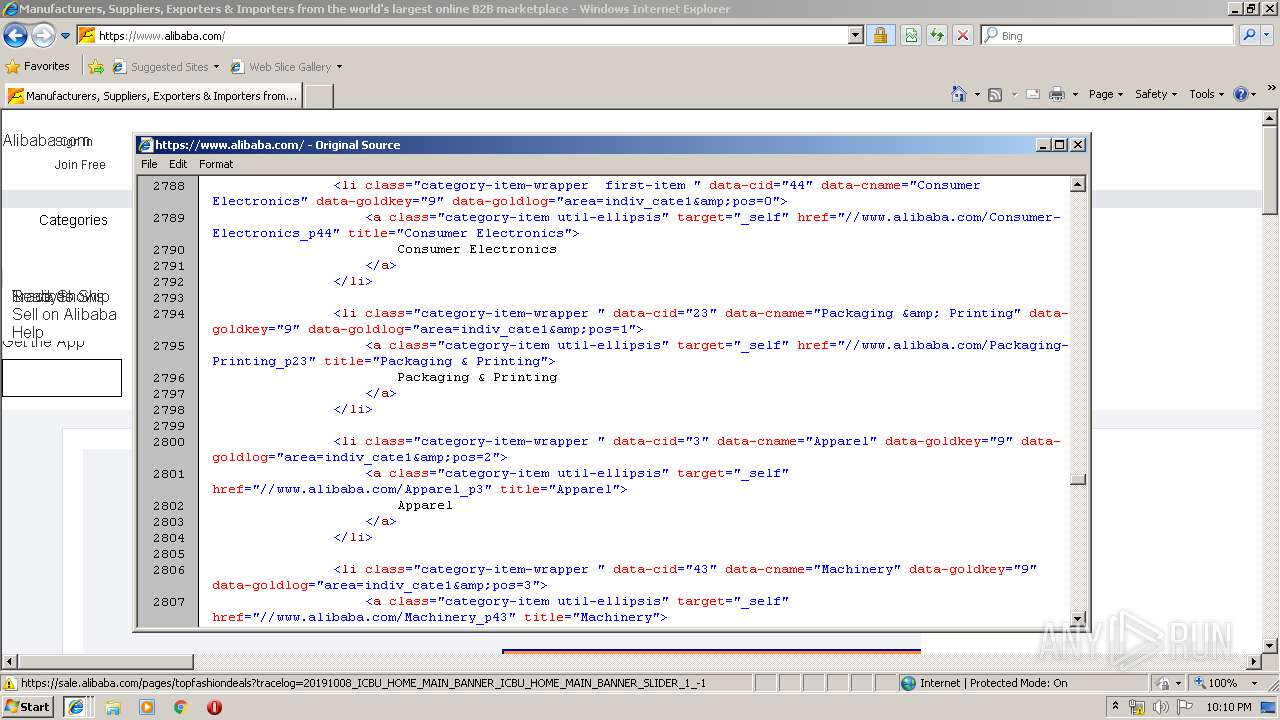Stop loading with the red X icon

[x=962, y=36]
